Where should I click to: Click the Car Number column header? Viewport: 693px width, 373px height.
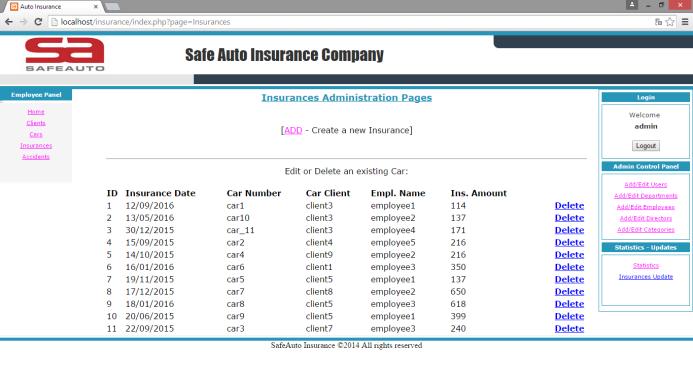click(254, 193)
